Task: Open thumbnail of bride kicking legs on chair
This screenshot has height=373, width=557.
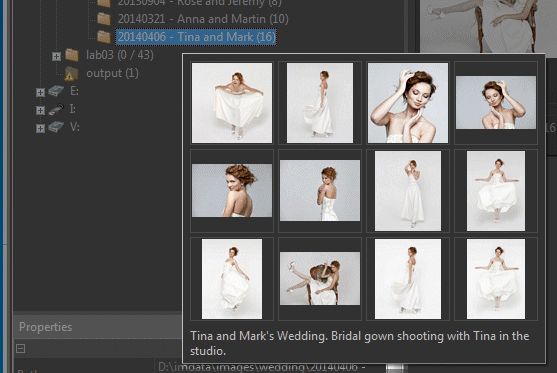Action: pos(320,279)
